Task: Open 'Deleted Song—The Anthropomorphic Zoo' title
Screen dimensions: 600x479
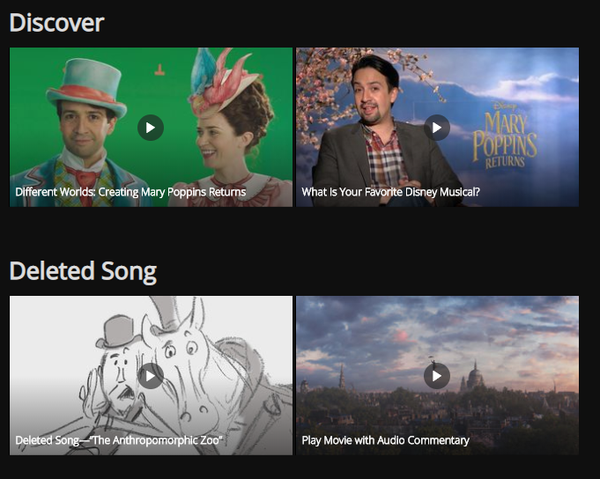Action: [x=119, y=440]
